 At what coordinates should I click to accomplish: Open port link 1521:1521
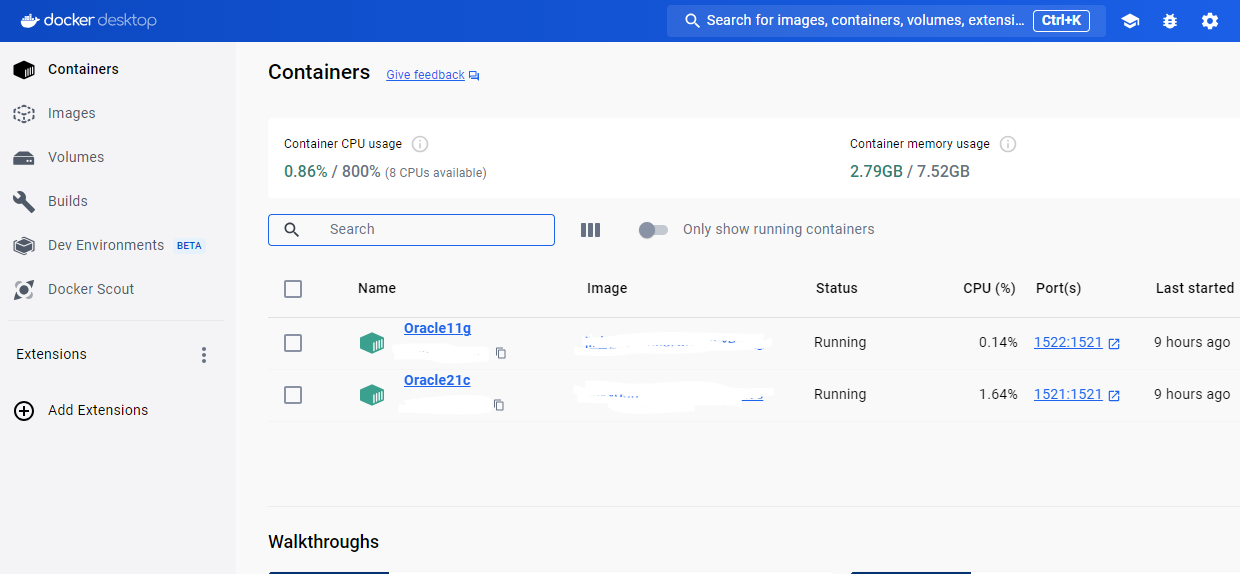coord(1068,394)
